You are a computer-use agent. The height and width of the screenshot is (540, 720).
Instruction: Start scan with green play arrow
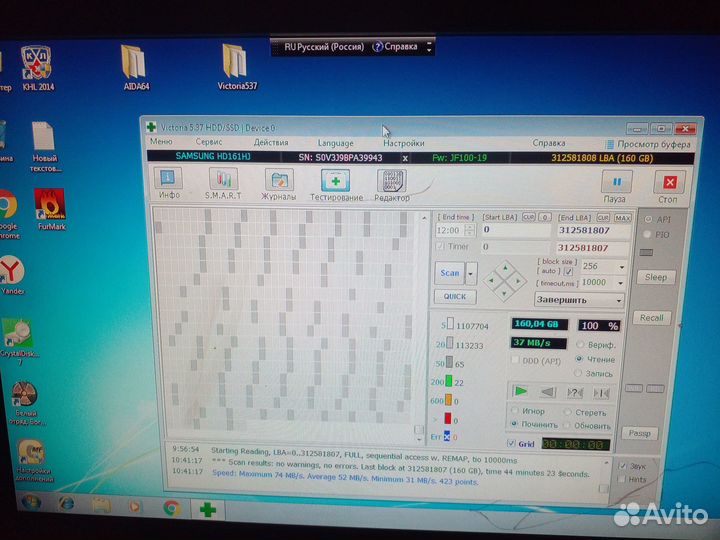tap(521, 391)
